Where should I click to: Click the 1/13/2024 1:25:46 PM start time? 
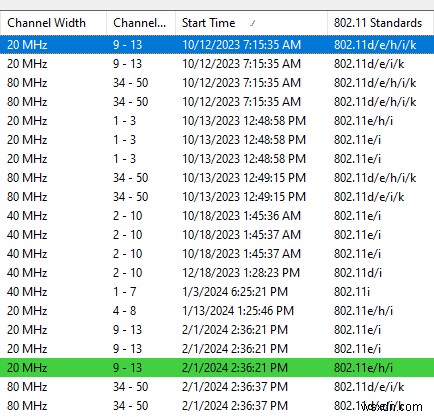click(238, 311)
